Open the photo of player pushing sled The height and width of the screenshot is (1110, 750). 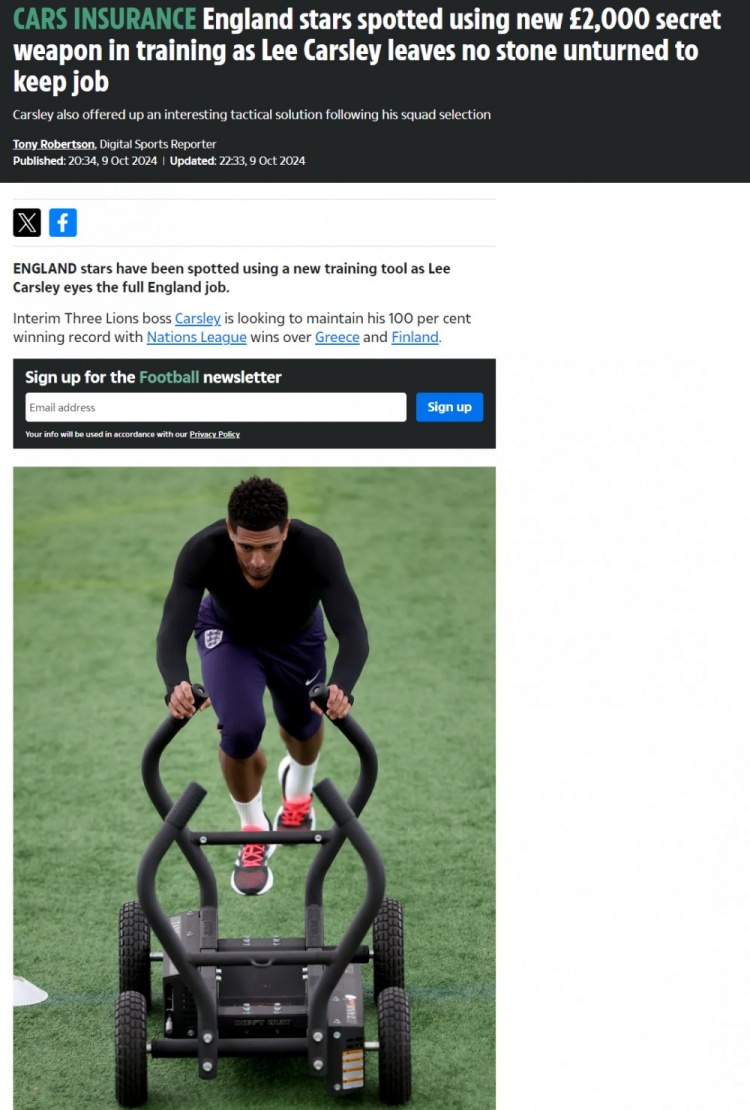pyautogui.click(x=254, y=788)
